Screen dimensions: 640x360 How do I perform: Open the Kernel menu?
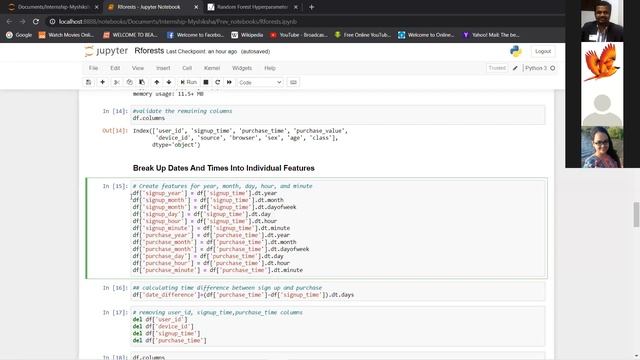(x=212, y=68)
